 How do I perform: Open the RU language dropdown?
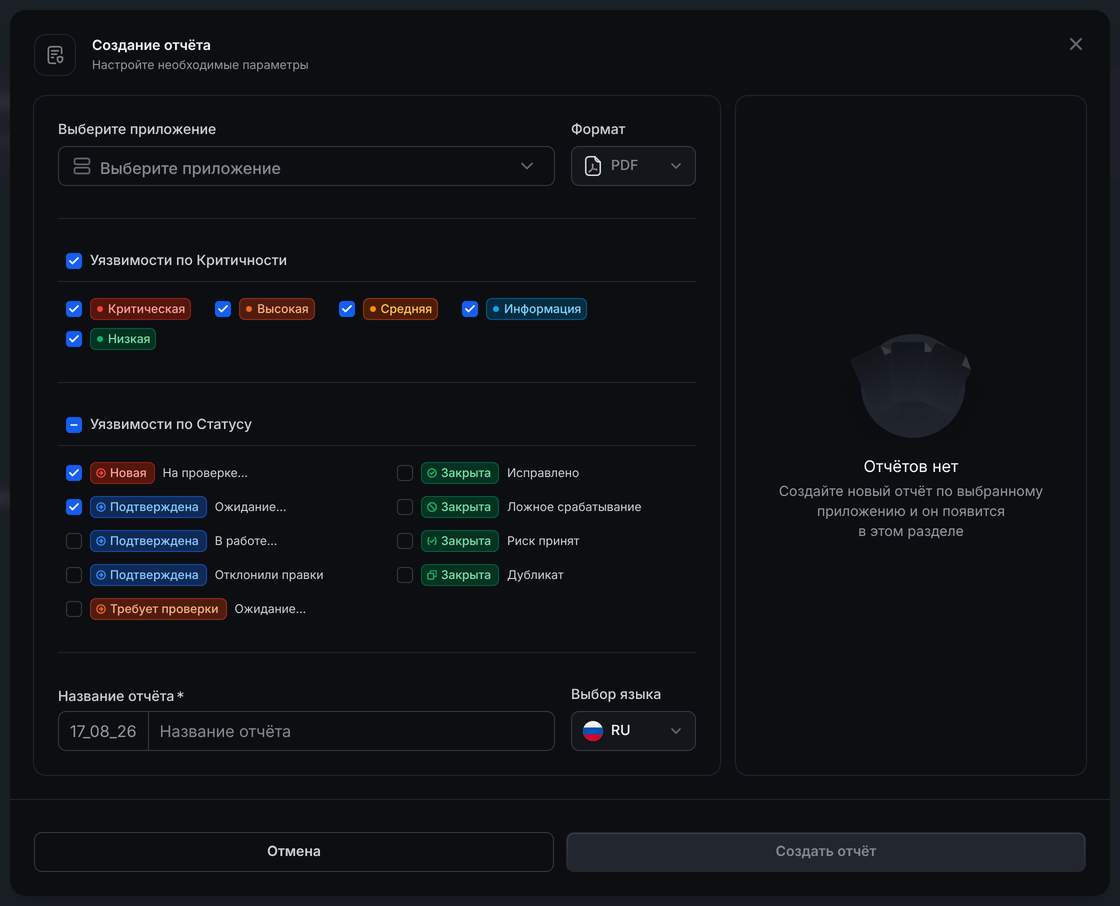633,731
